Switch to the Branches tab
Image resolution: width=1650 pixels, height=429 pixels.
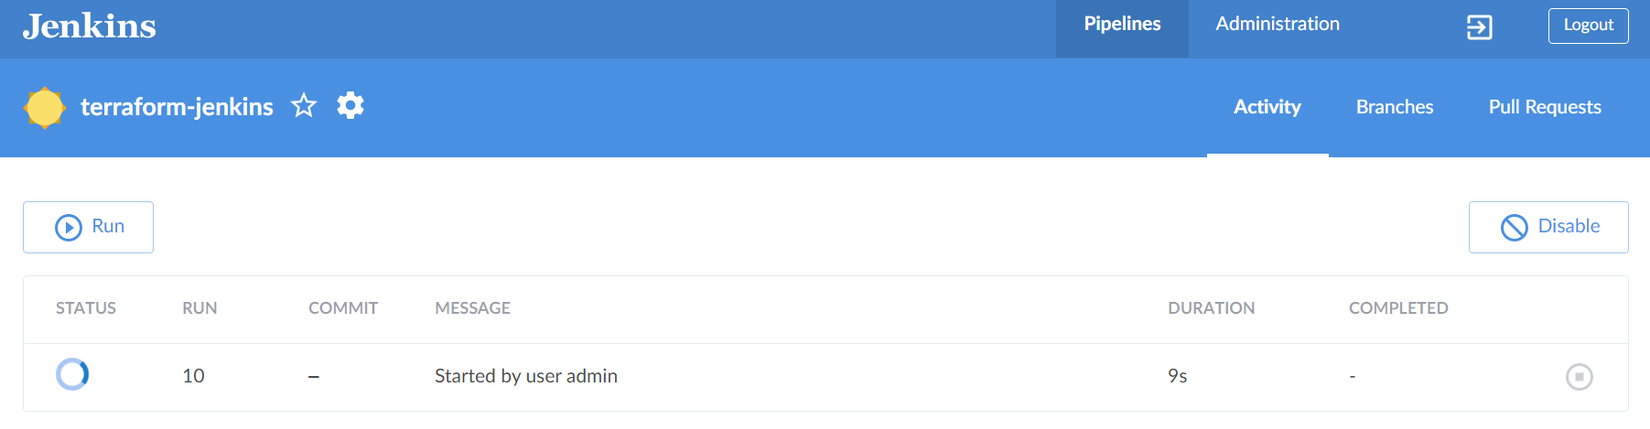pyautogui.click(x=1394, y=107)
